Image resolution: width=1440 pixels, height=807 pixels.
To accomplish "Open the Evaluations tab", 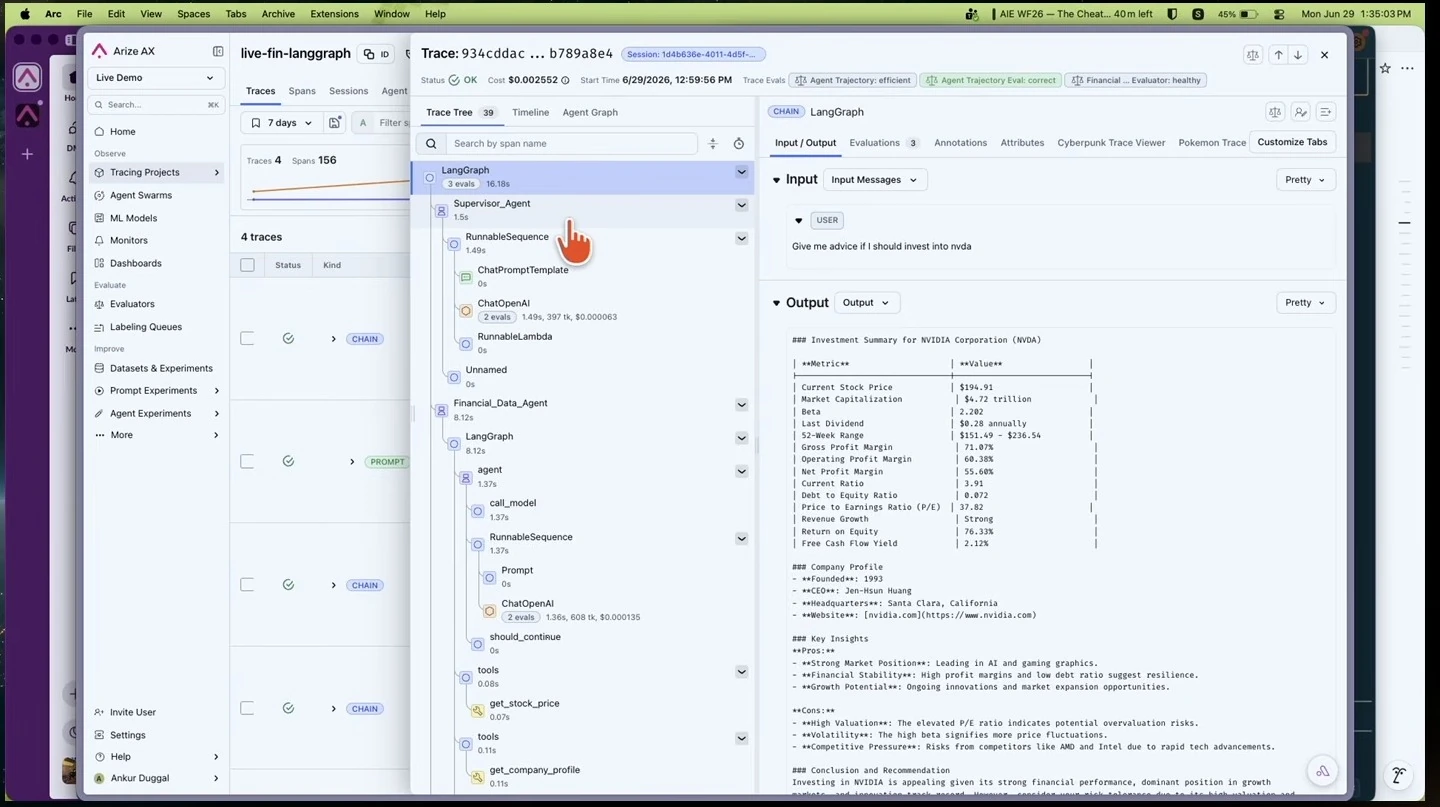I will tap(884, 143).
